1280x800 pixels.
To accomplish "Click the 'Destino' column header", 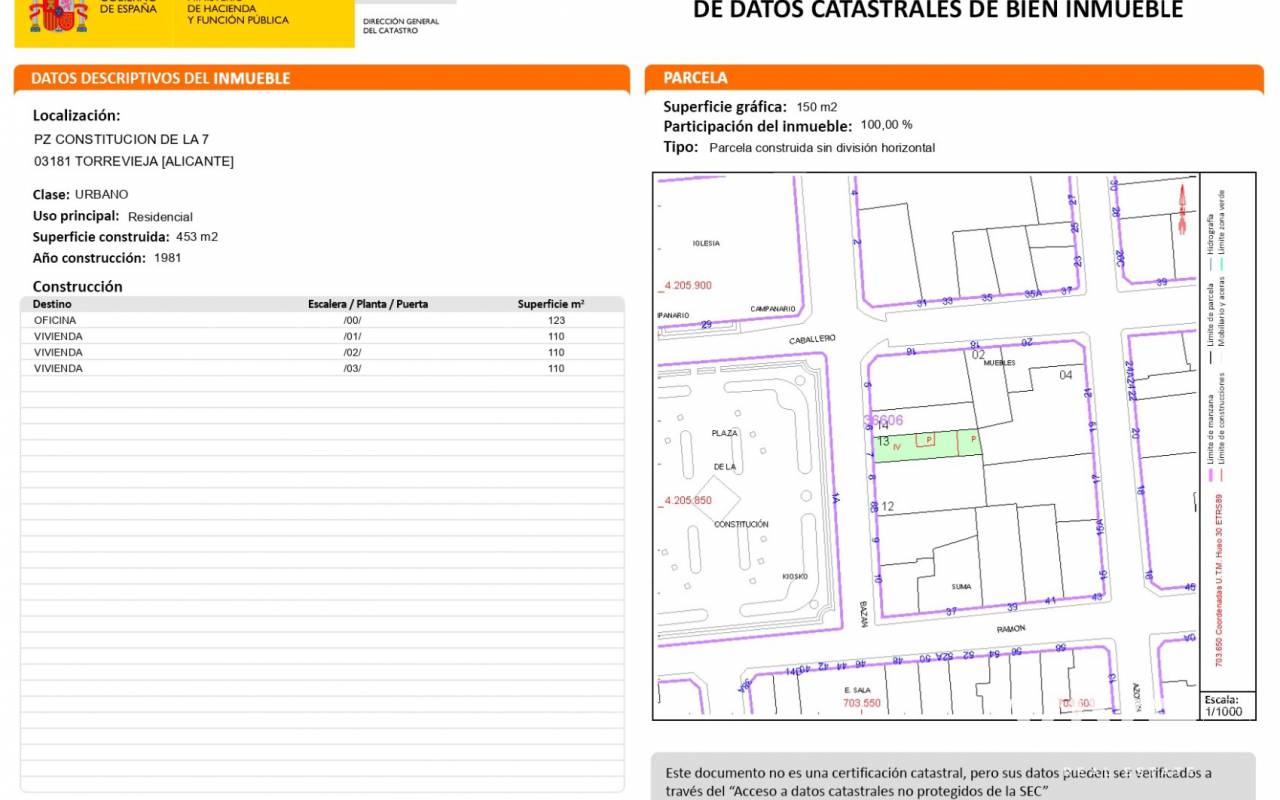I will click(x=52, y=304).
